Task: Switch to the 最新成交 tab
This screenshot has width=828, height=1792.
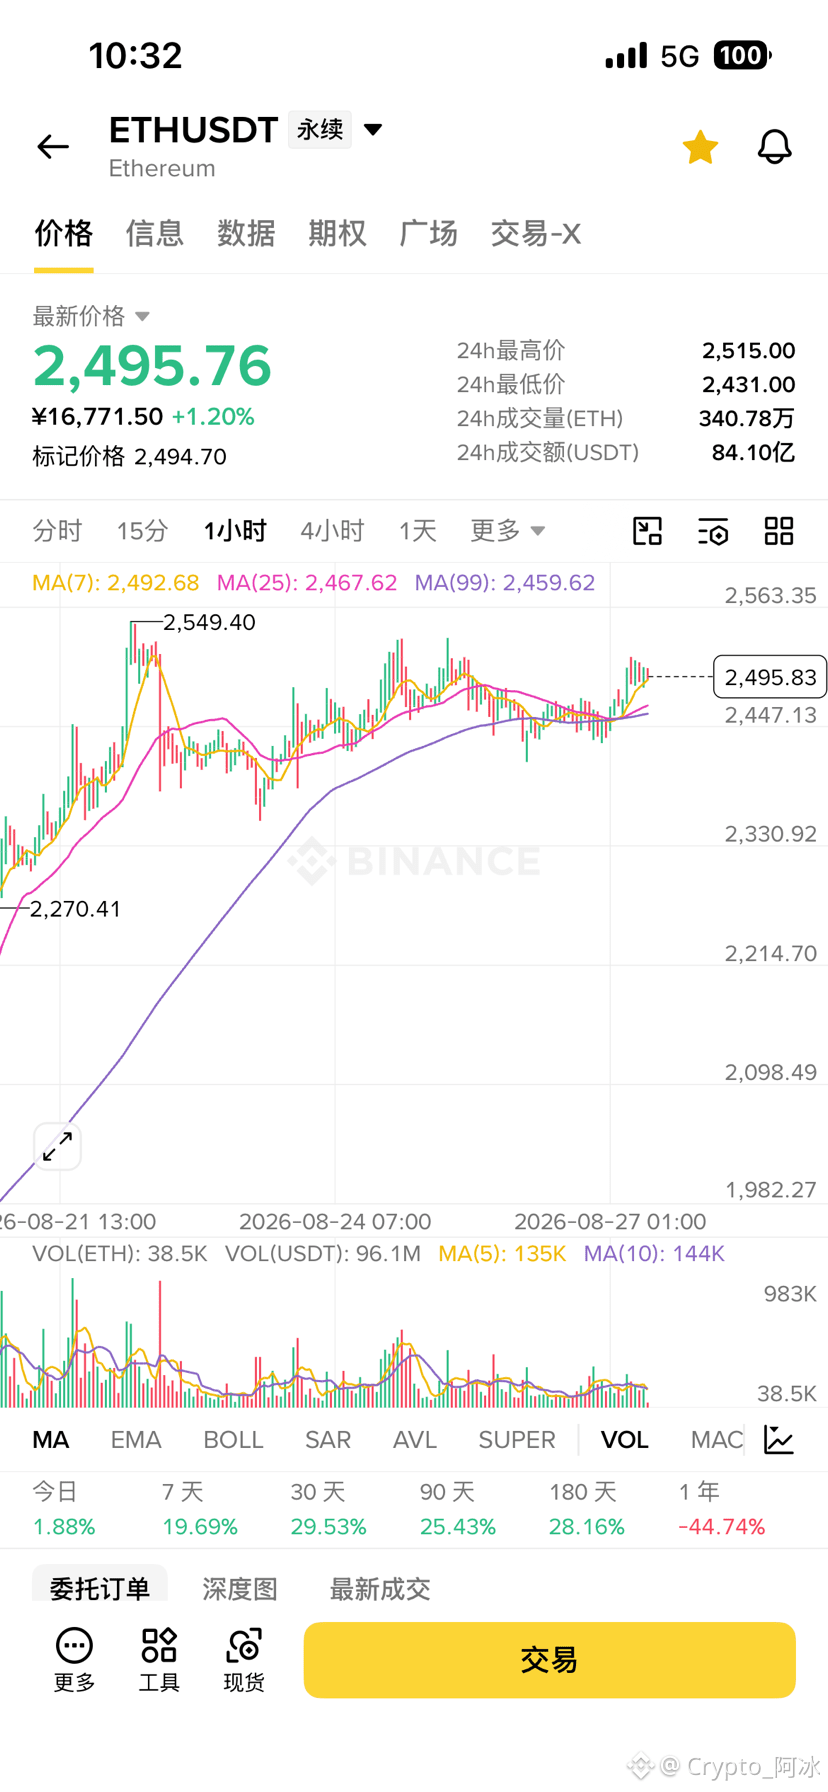Action: 380,1589
